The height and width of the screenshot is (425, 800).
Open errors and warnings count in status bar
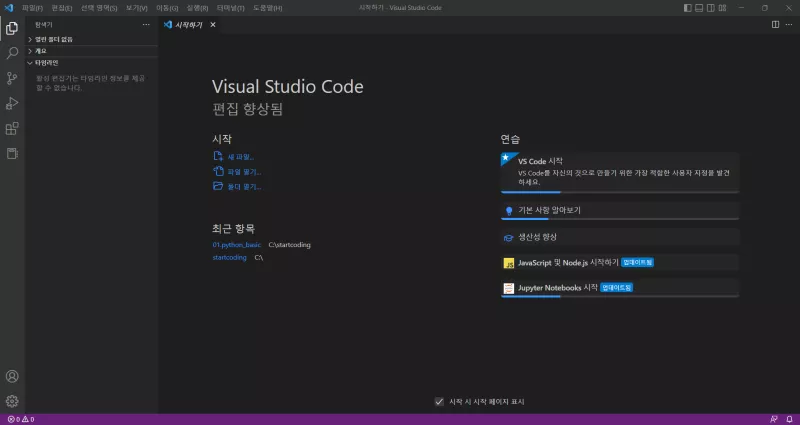(x=21, y=419)
